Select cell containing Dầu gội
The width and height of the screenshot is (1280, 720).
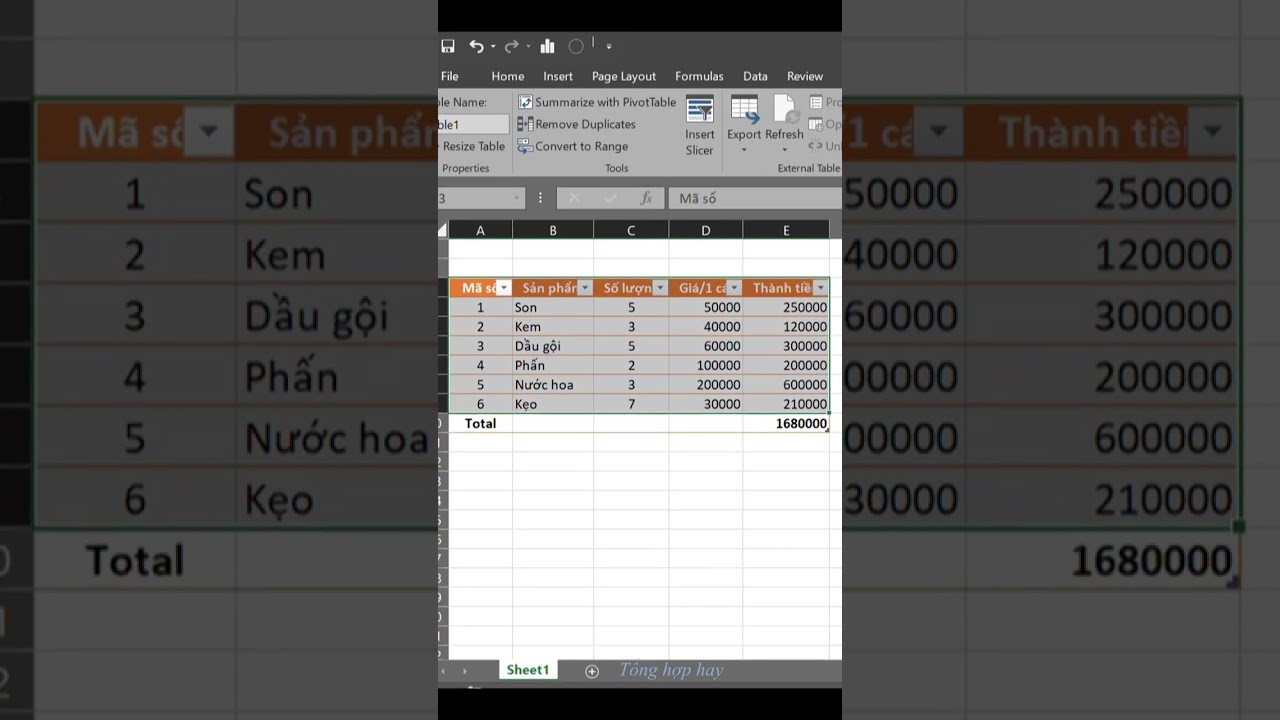[x=553, y=346]
